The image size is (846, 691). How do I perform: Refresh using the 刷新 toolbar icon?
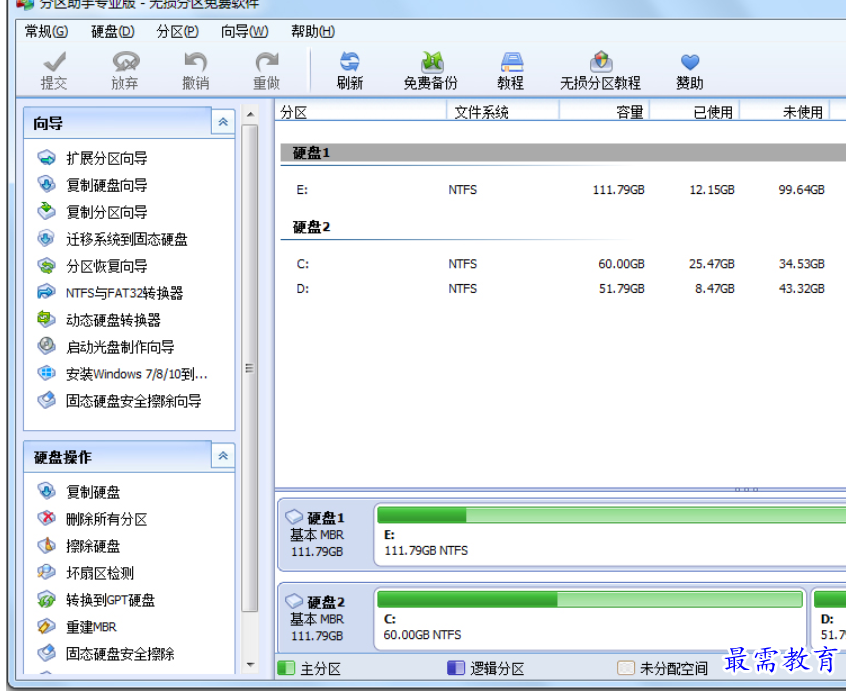(350, 70)
